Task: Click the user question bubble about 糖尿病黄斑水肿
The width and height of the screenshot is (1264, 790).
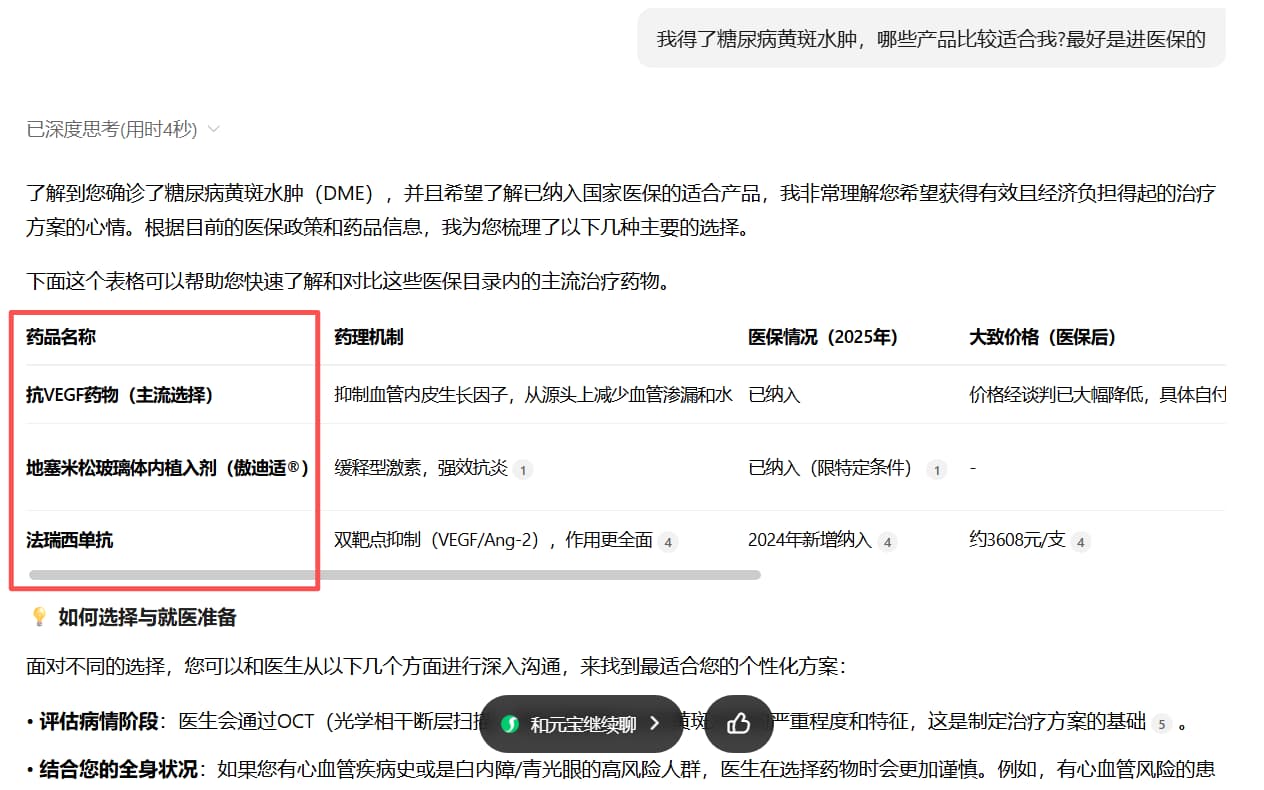Action: 930,38
